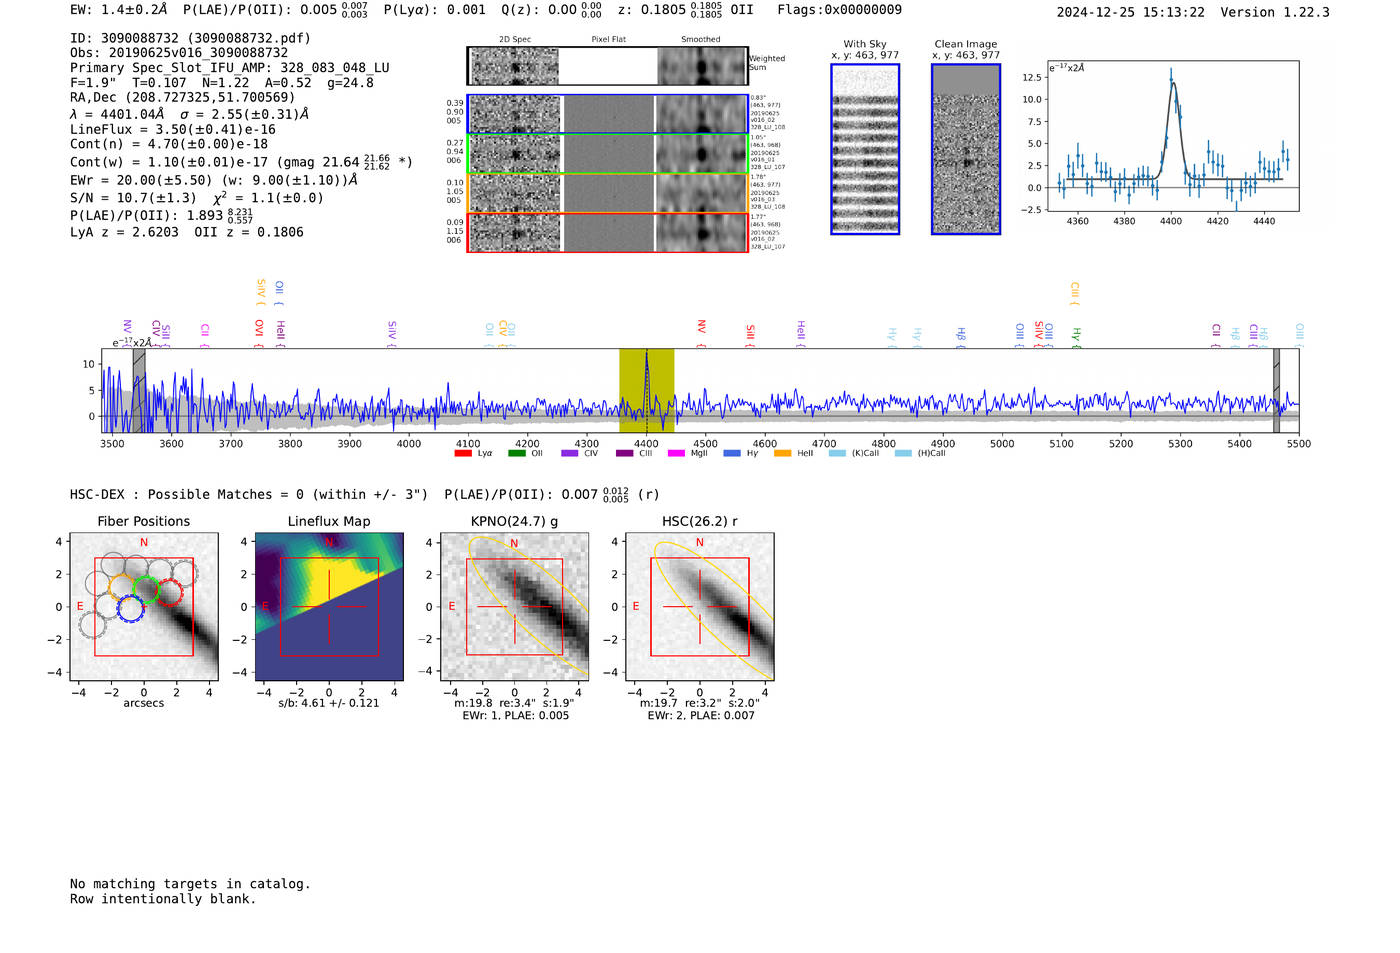Click the 2024-12-25 15:13:22 timestamp

(1130, 12)
